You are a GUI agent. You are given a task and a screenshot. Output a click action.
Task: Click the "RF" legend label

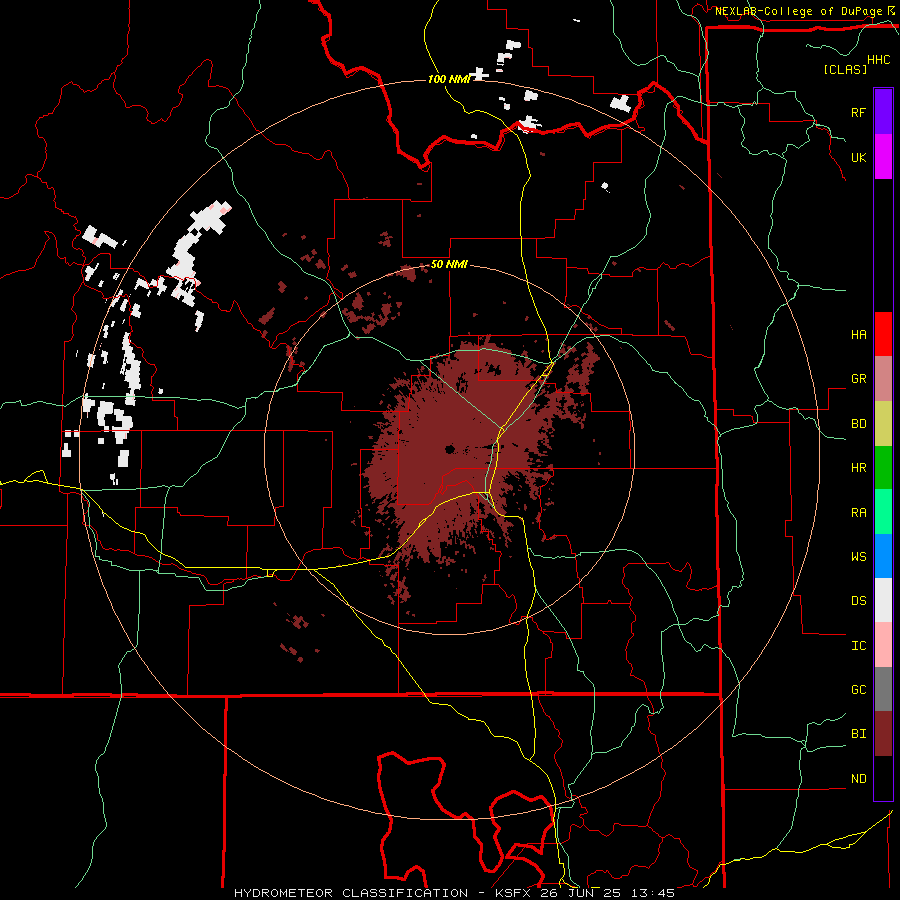tap(858, 112)
